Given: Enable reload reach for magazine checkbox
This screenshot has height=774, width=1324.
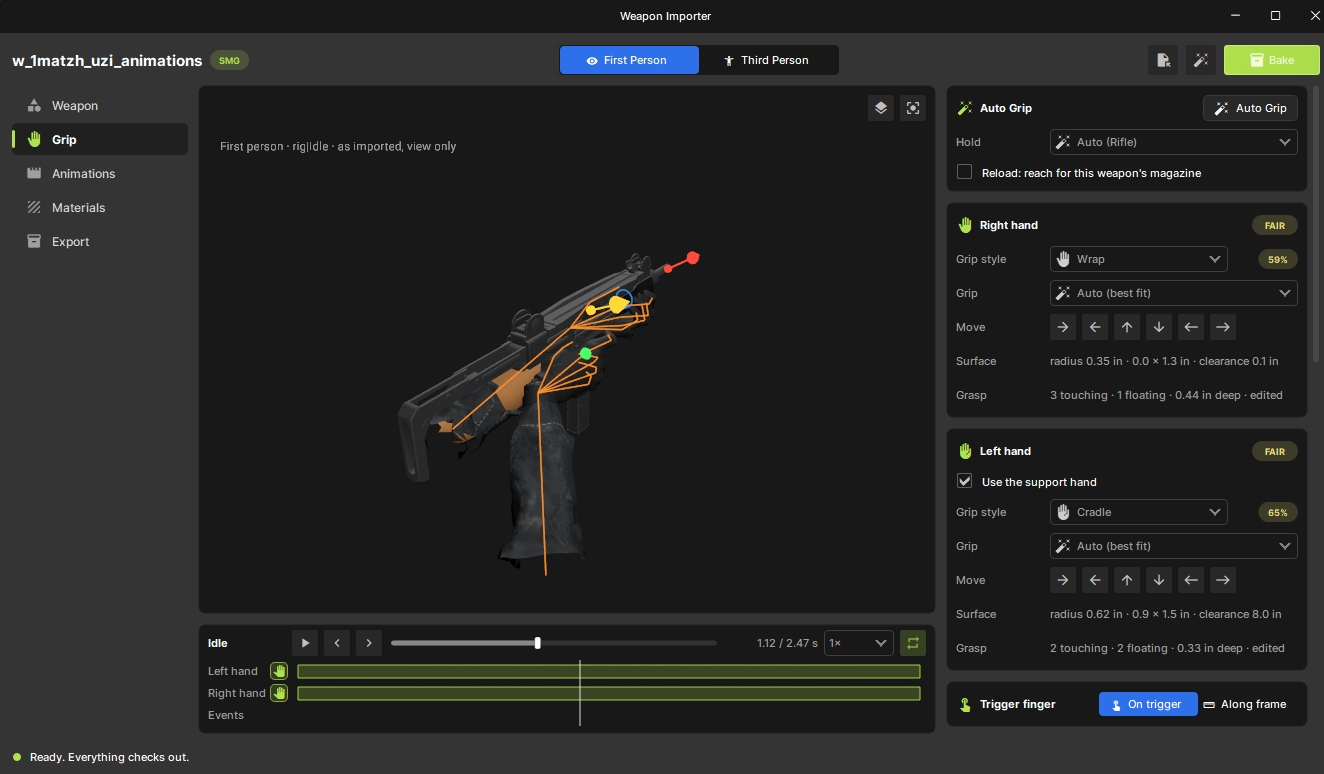Looking at the screenshot, I should (964, 172).
